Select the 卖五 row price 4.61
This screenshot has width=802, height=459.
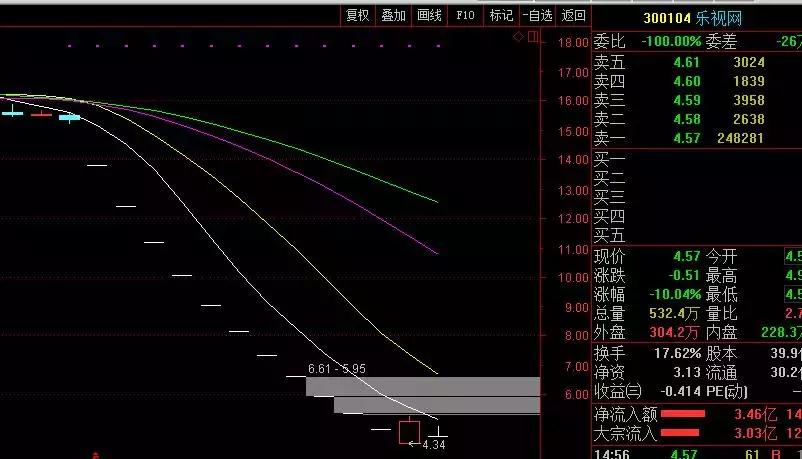(686, 62)
